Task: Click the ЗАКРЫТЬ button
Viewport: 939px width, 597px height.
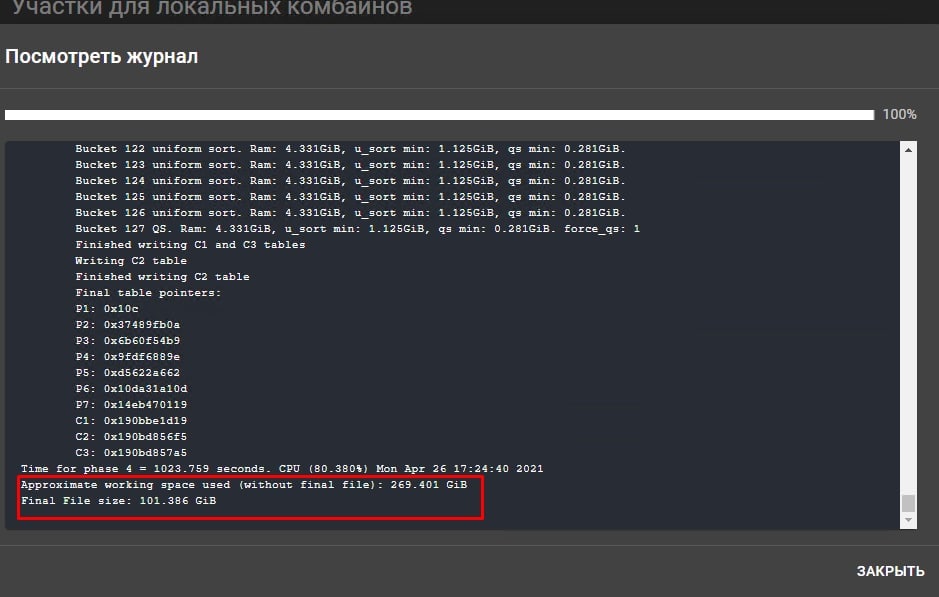Action: click(890, 571)
